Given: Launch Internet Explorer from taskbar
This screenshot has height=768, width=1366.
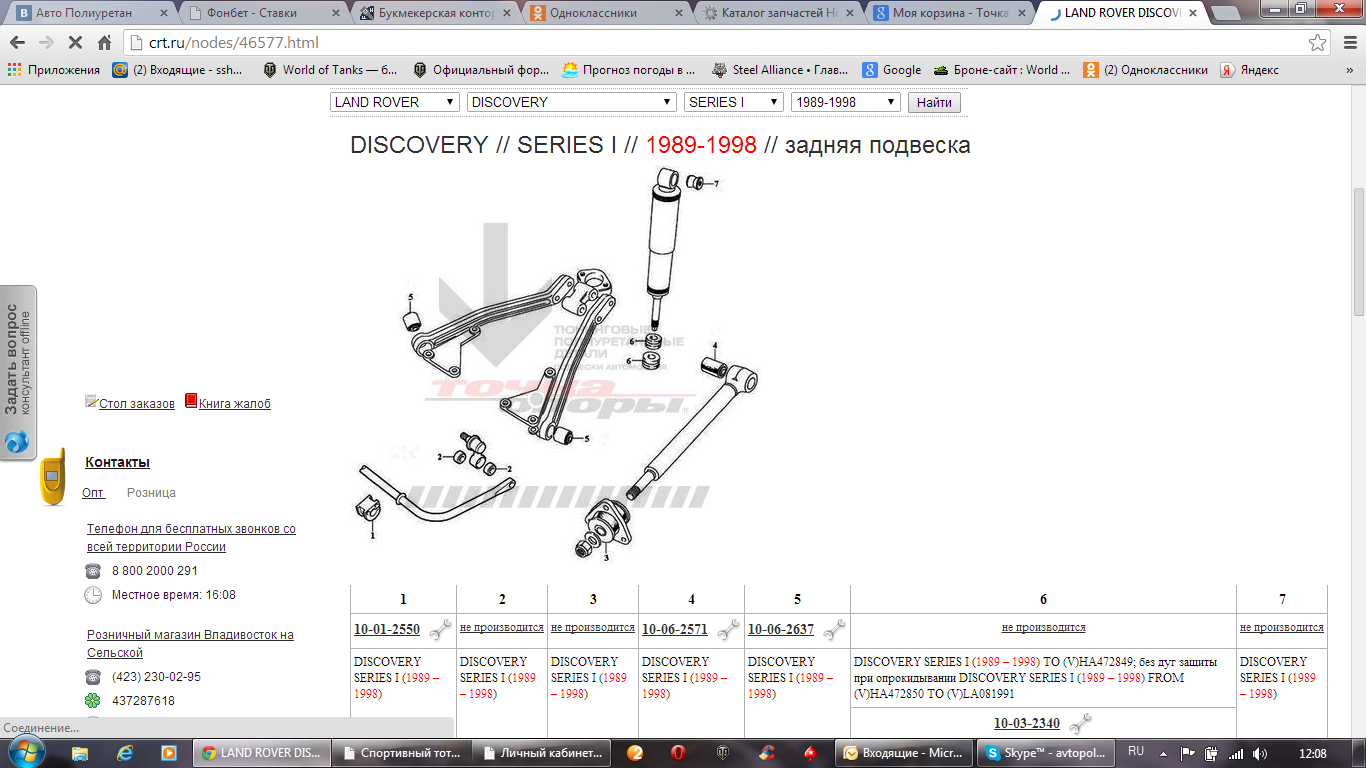Looking at the screenshot, I should click(125, 752).
